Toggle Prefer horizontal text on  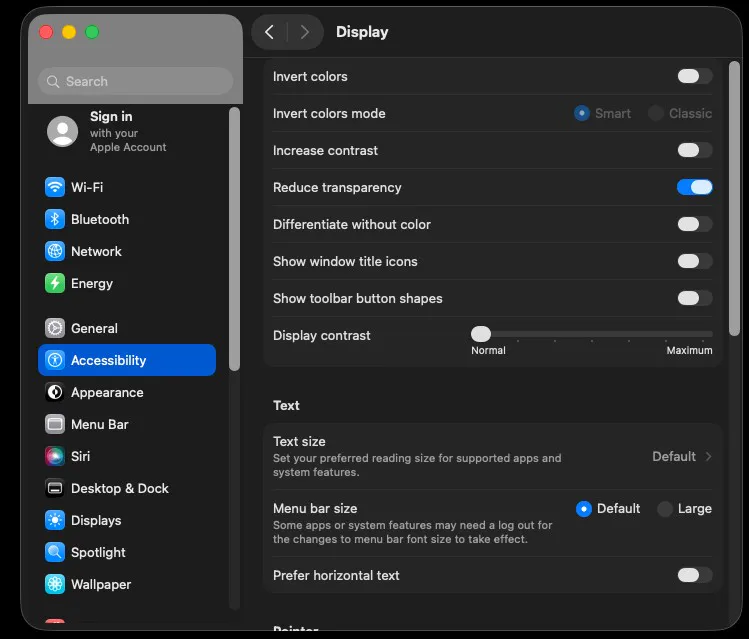coord(694,575)
